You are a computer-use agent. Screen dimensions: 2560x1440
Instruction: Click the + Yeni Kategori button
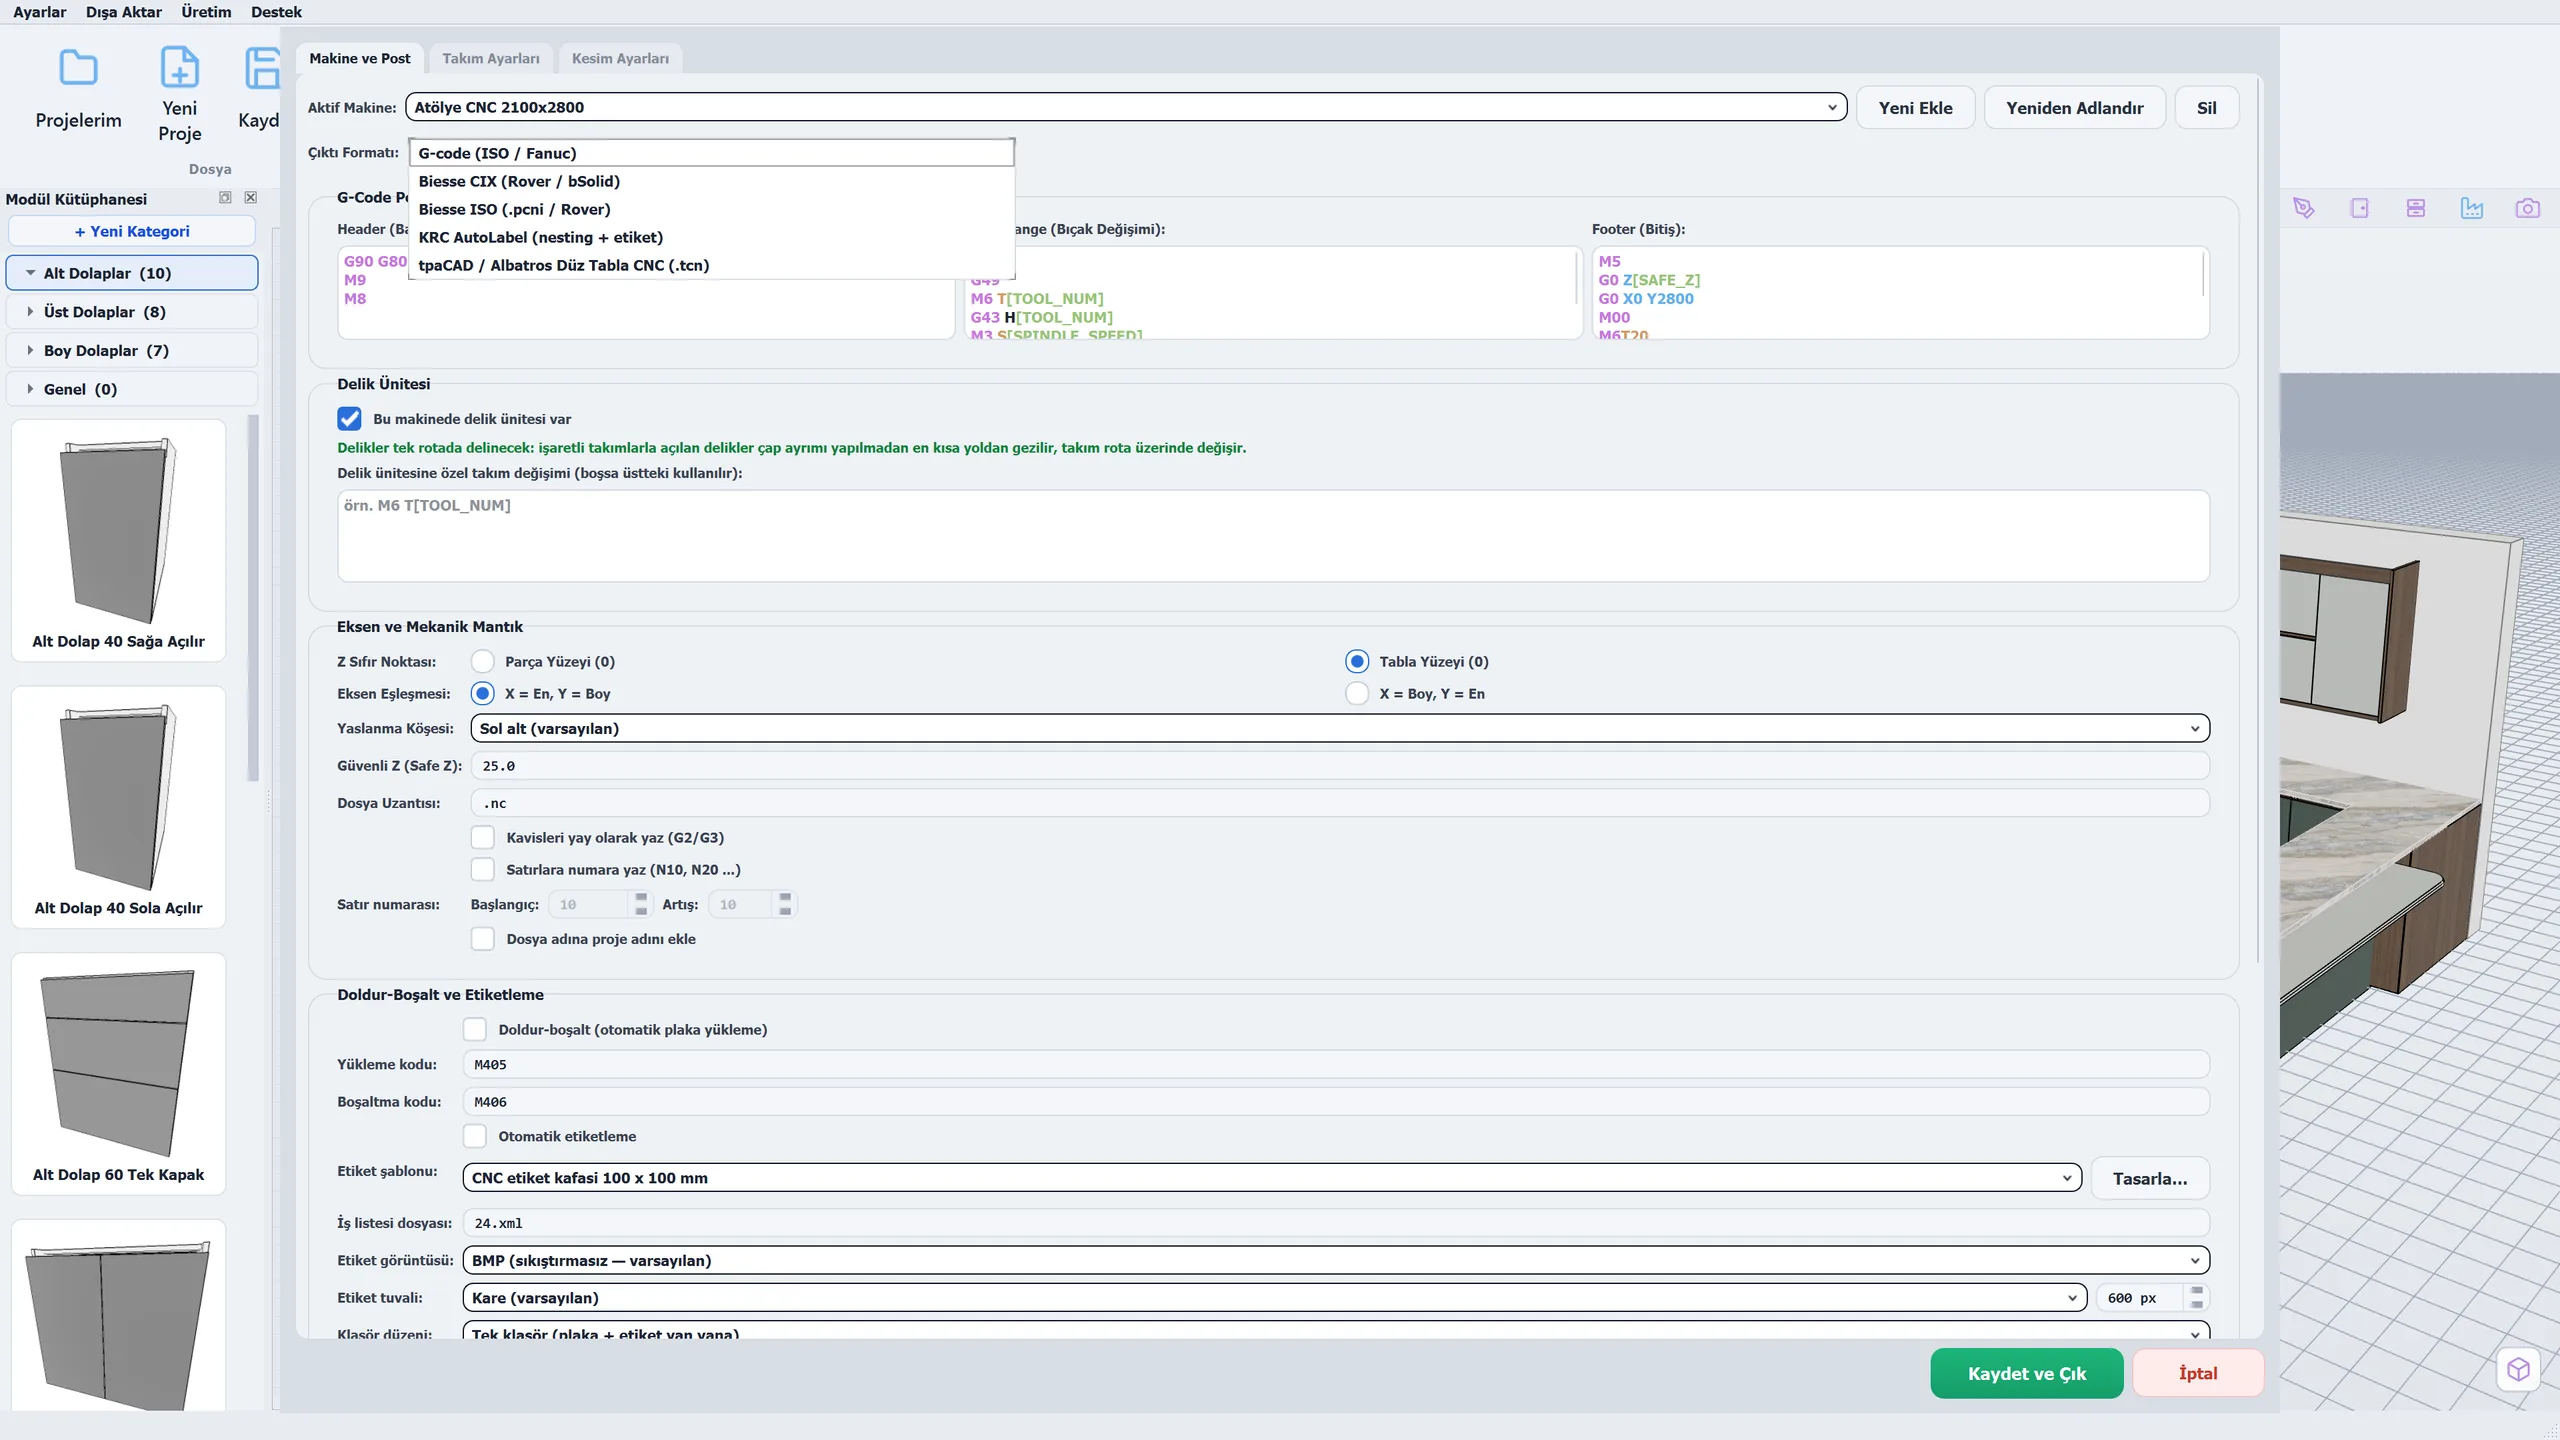[x=132, y=231]
